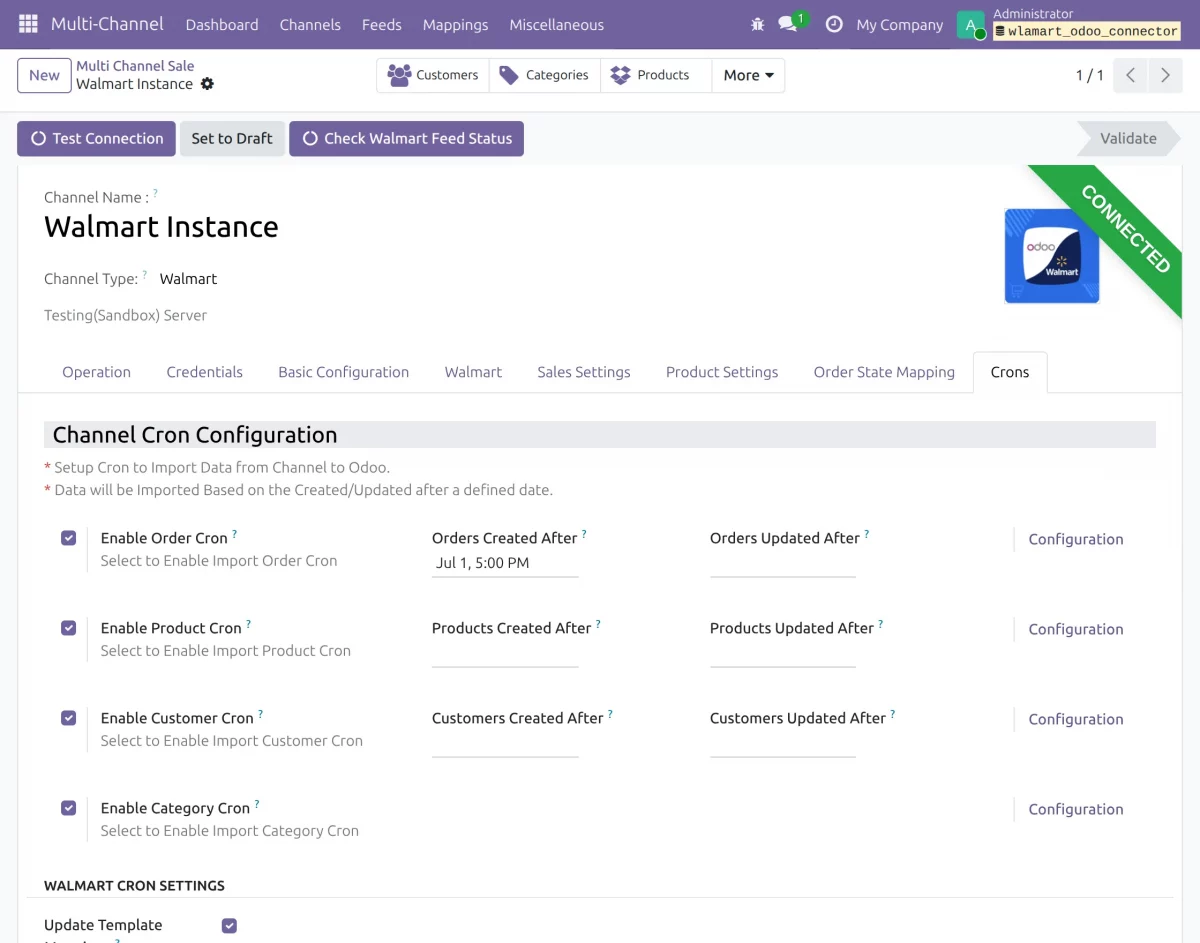Switch to the Basic Configuration tab
Viewport: 1200px width, 943px height.
[x=344, y=372]
